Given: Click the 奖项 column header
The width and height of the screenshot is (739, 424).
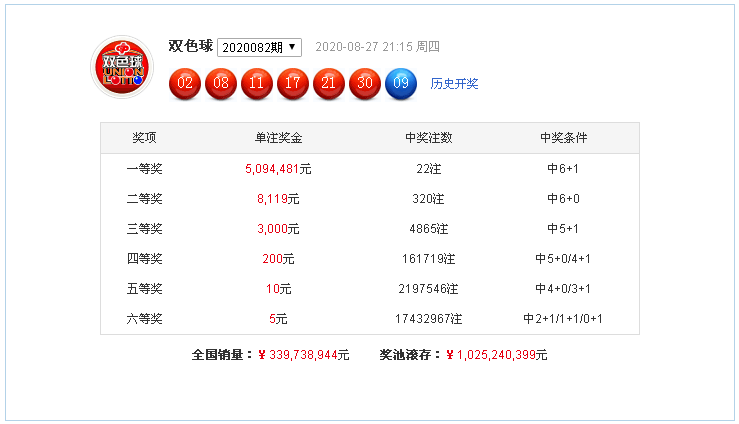Looking at the screenshot, I should click(144, 138).
